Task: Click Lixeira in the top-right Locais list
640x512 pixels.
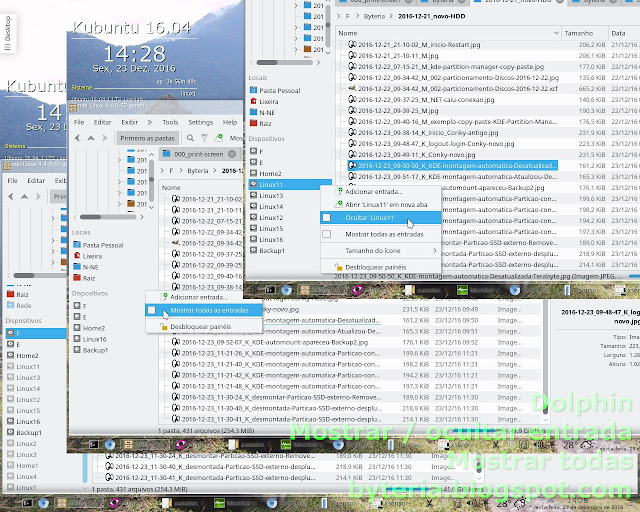Action: point(269,101)
